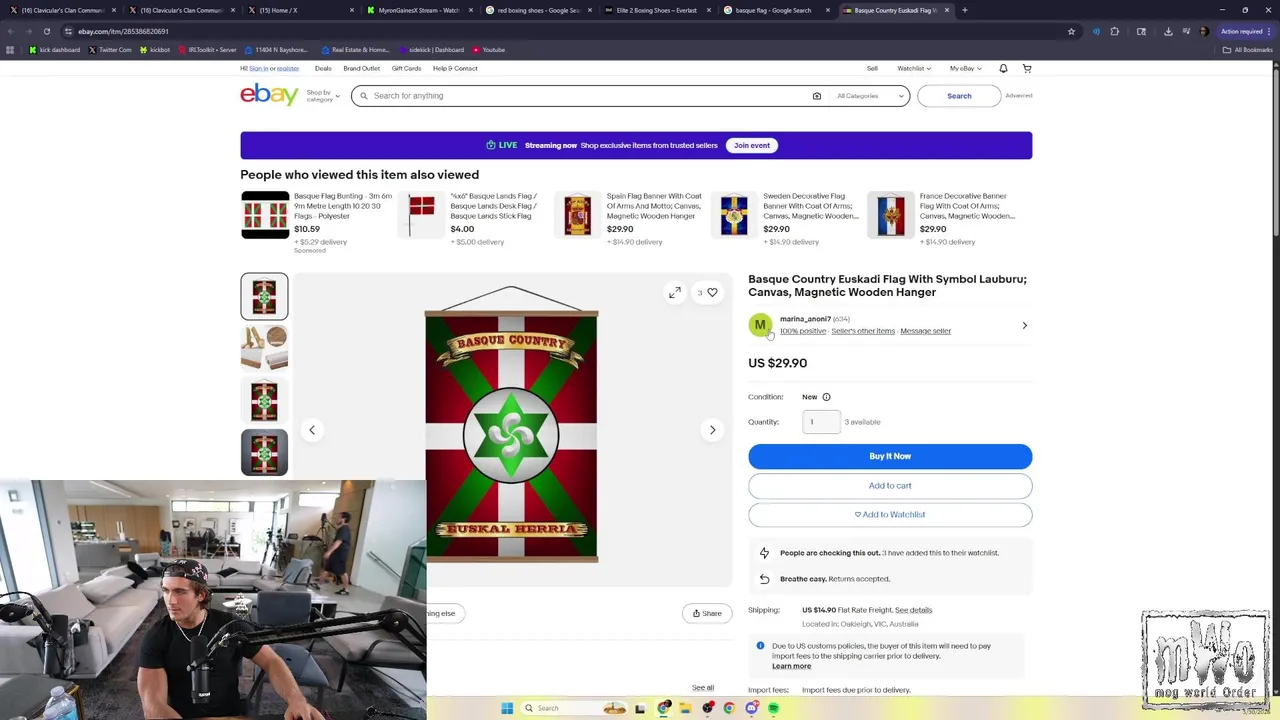Open the shopping cart icon
This screenshot has width=1280, height=720.
pos(1027,68)
